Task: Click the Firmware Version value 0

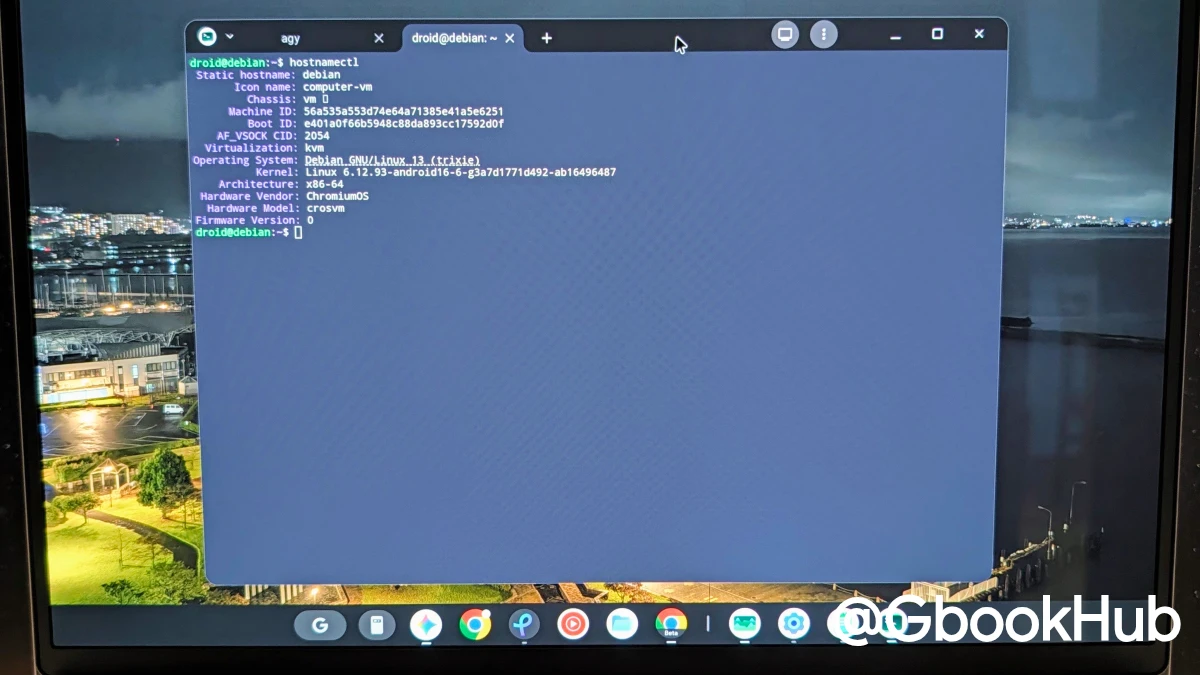Action: pos(310,220)
